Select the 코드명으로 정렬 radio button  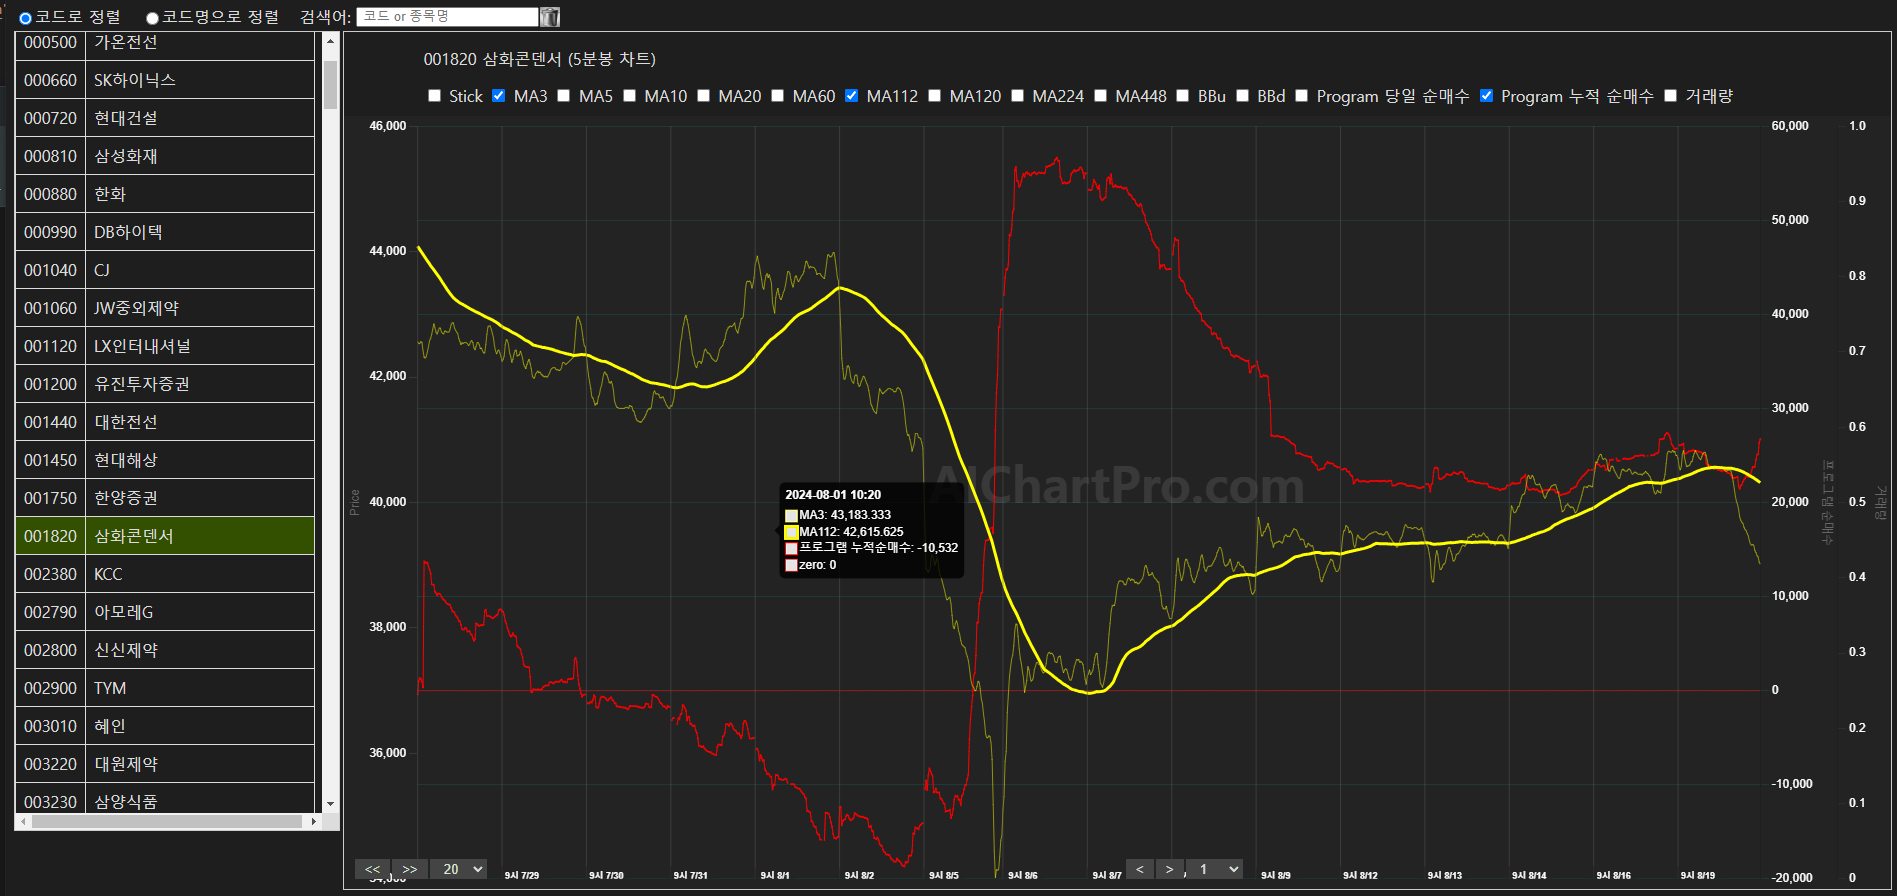(x=153, y=18)
